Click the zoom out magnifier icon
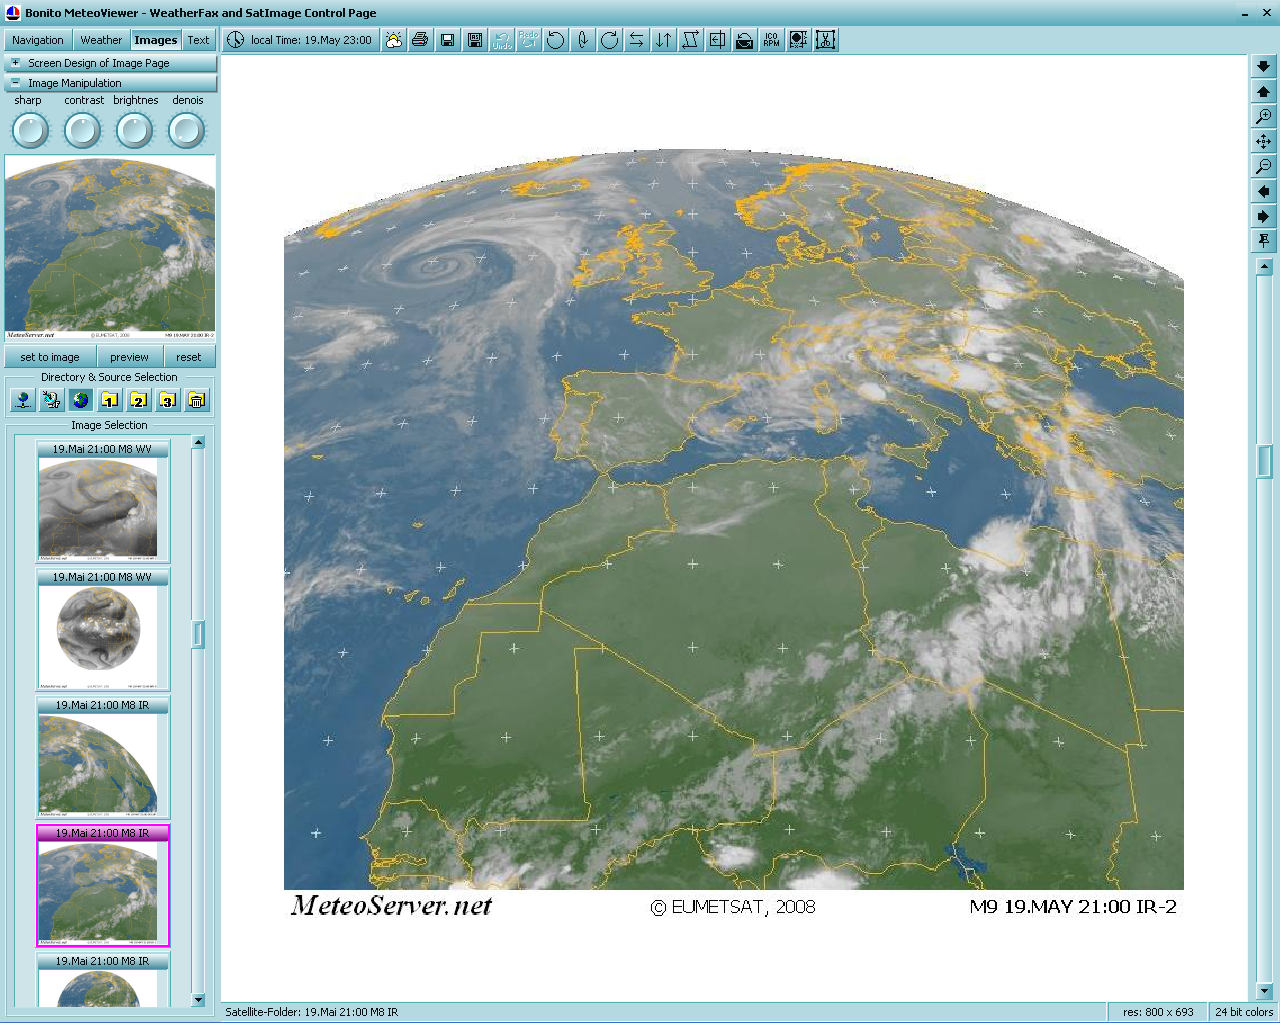The image size is (1280, 1023). point(1263,167)
